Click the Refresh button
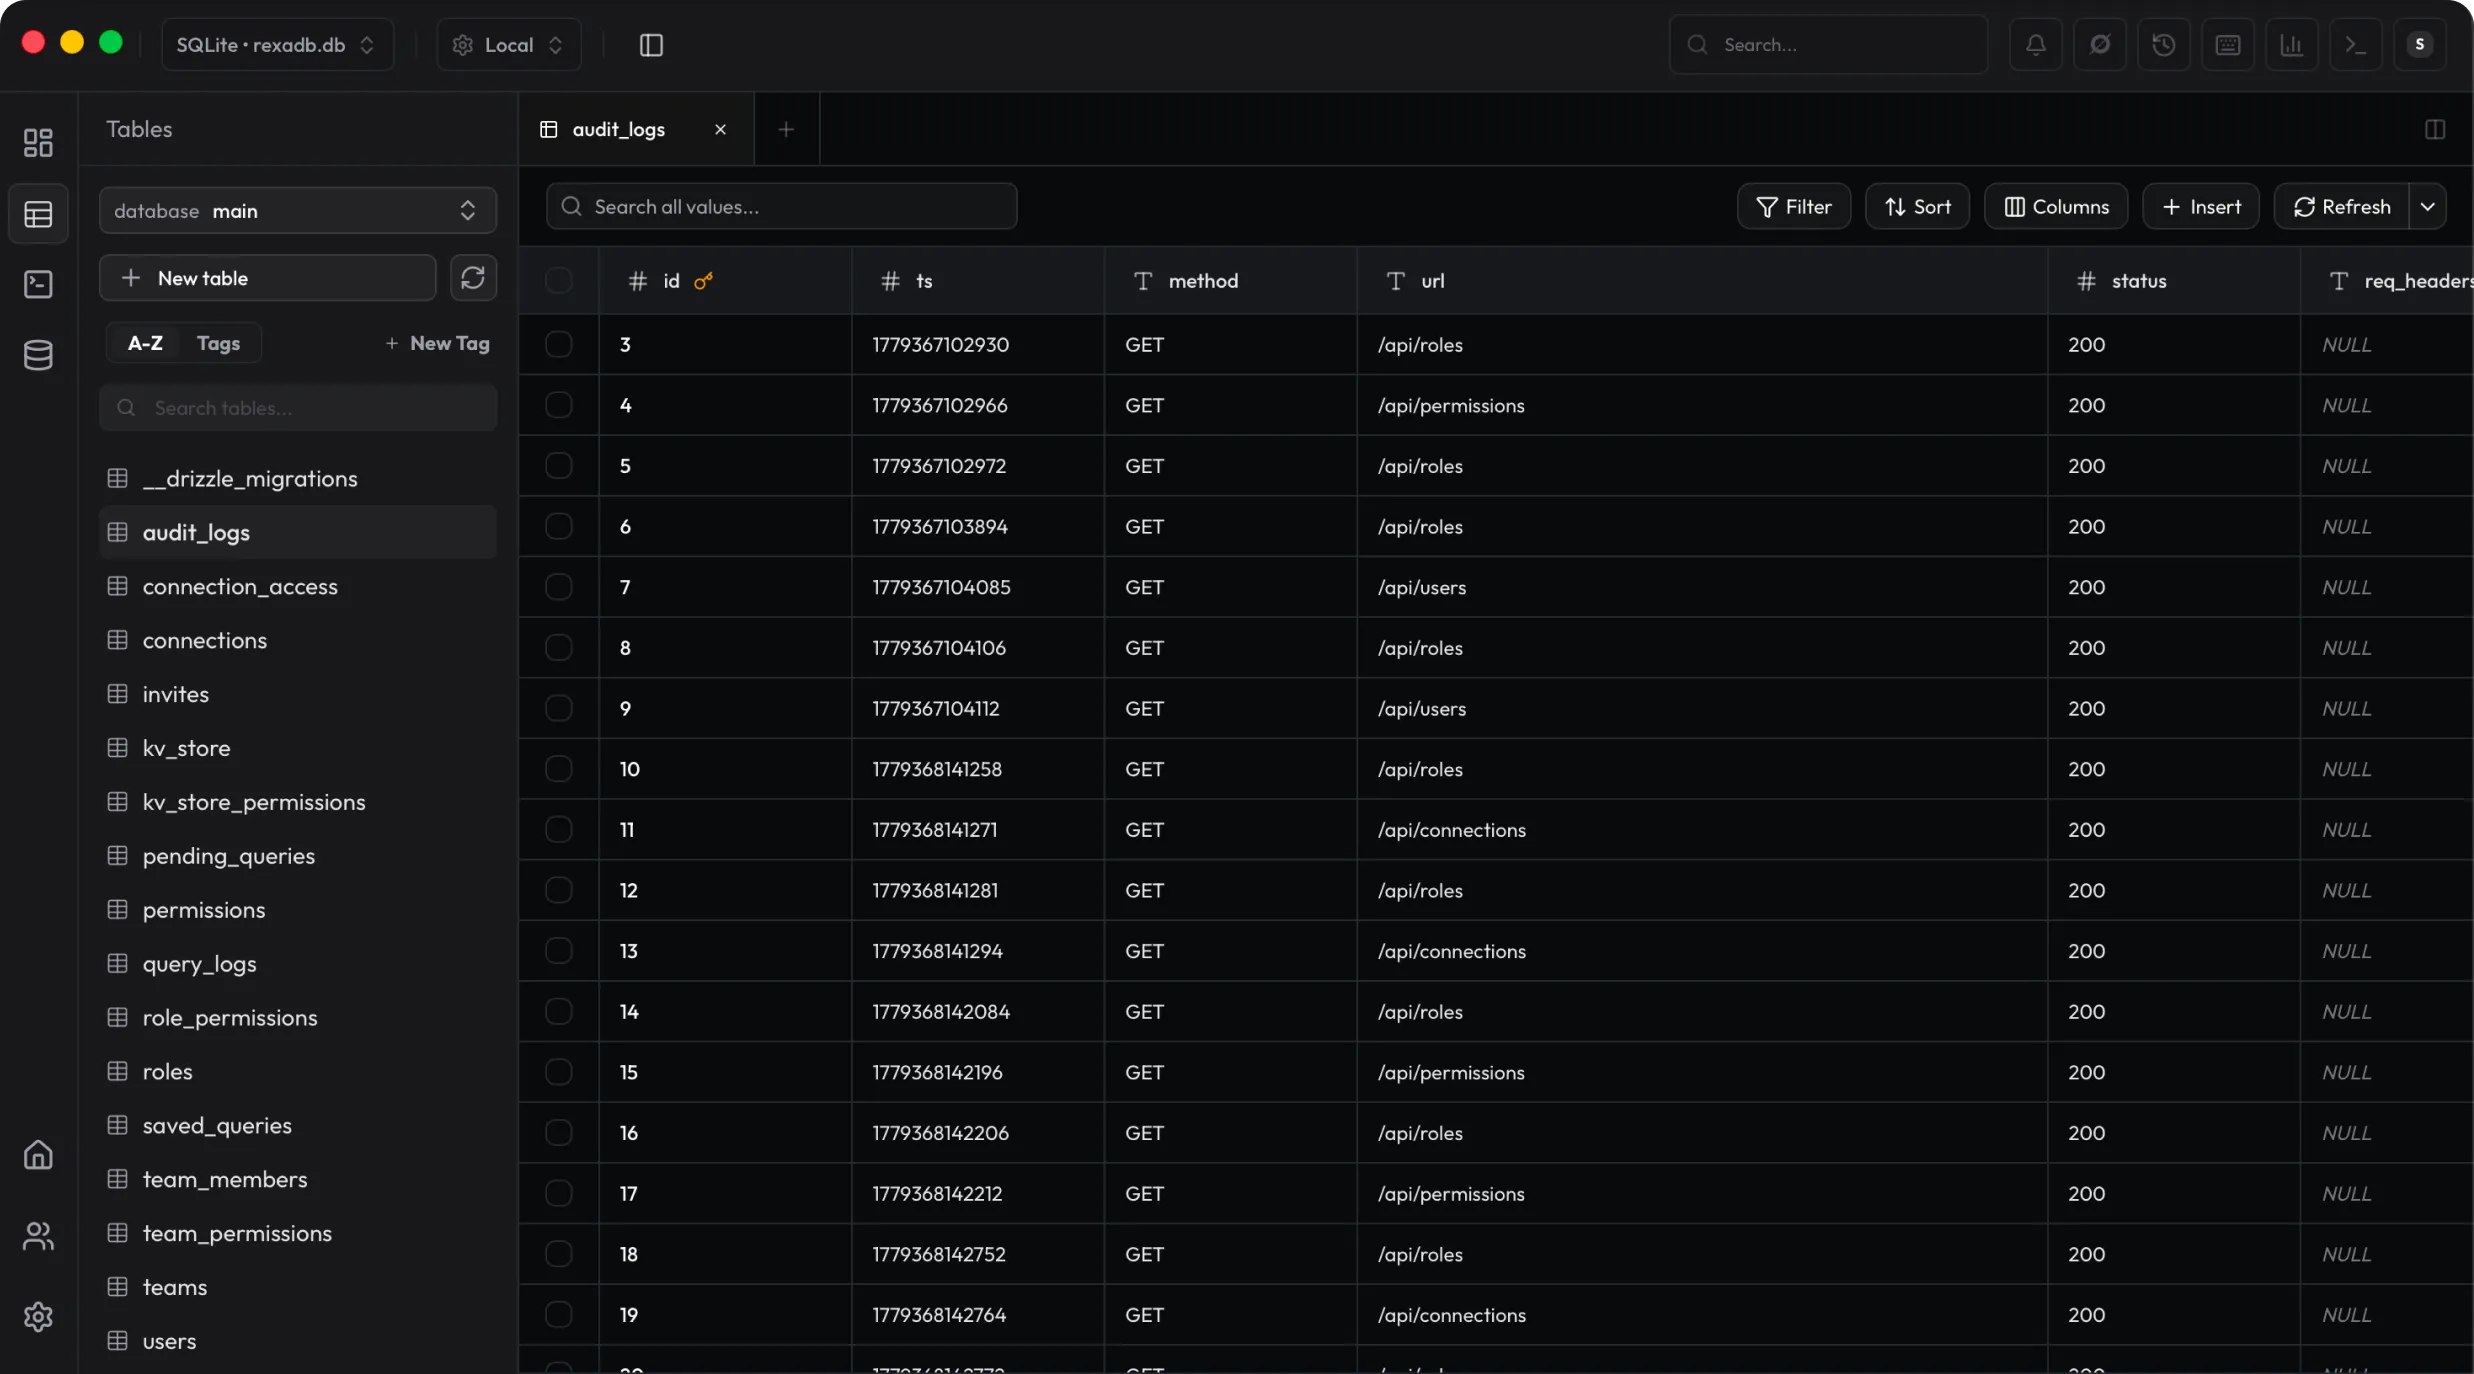Screen dimensions: 2474x1374 tap(2342, 207)
